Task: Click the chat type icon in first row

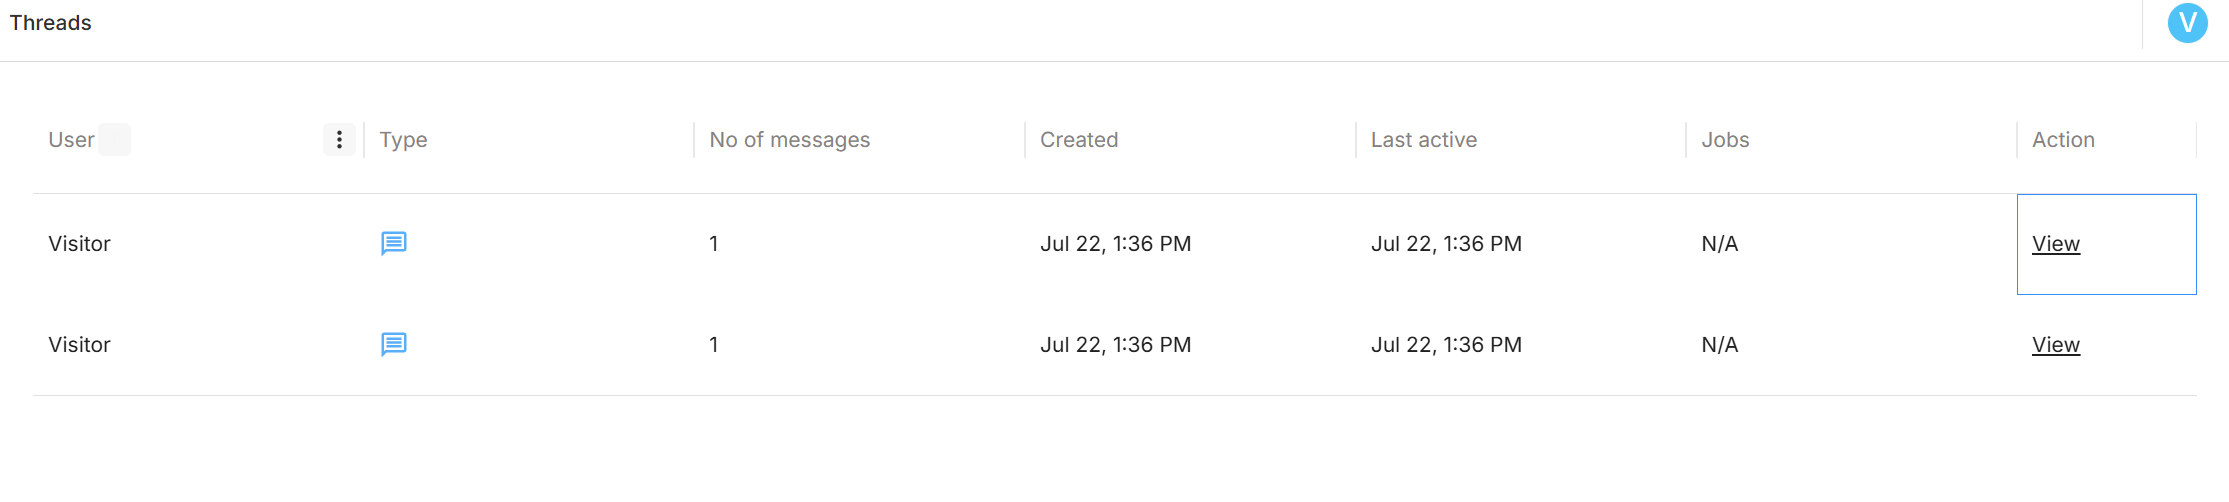Action: pyautogui.click(x=394, y=244)
